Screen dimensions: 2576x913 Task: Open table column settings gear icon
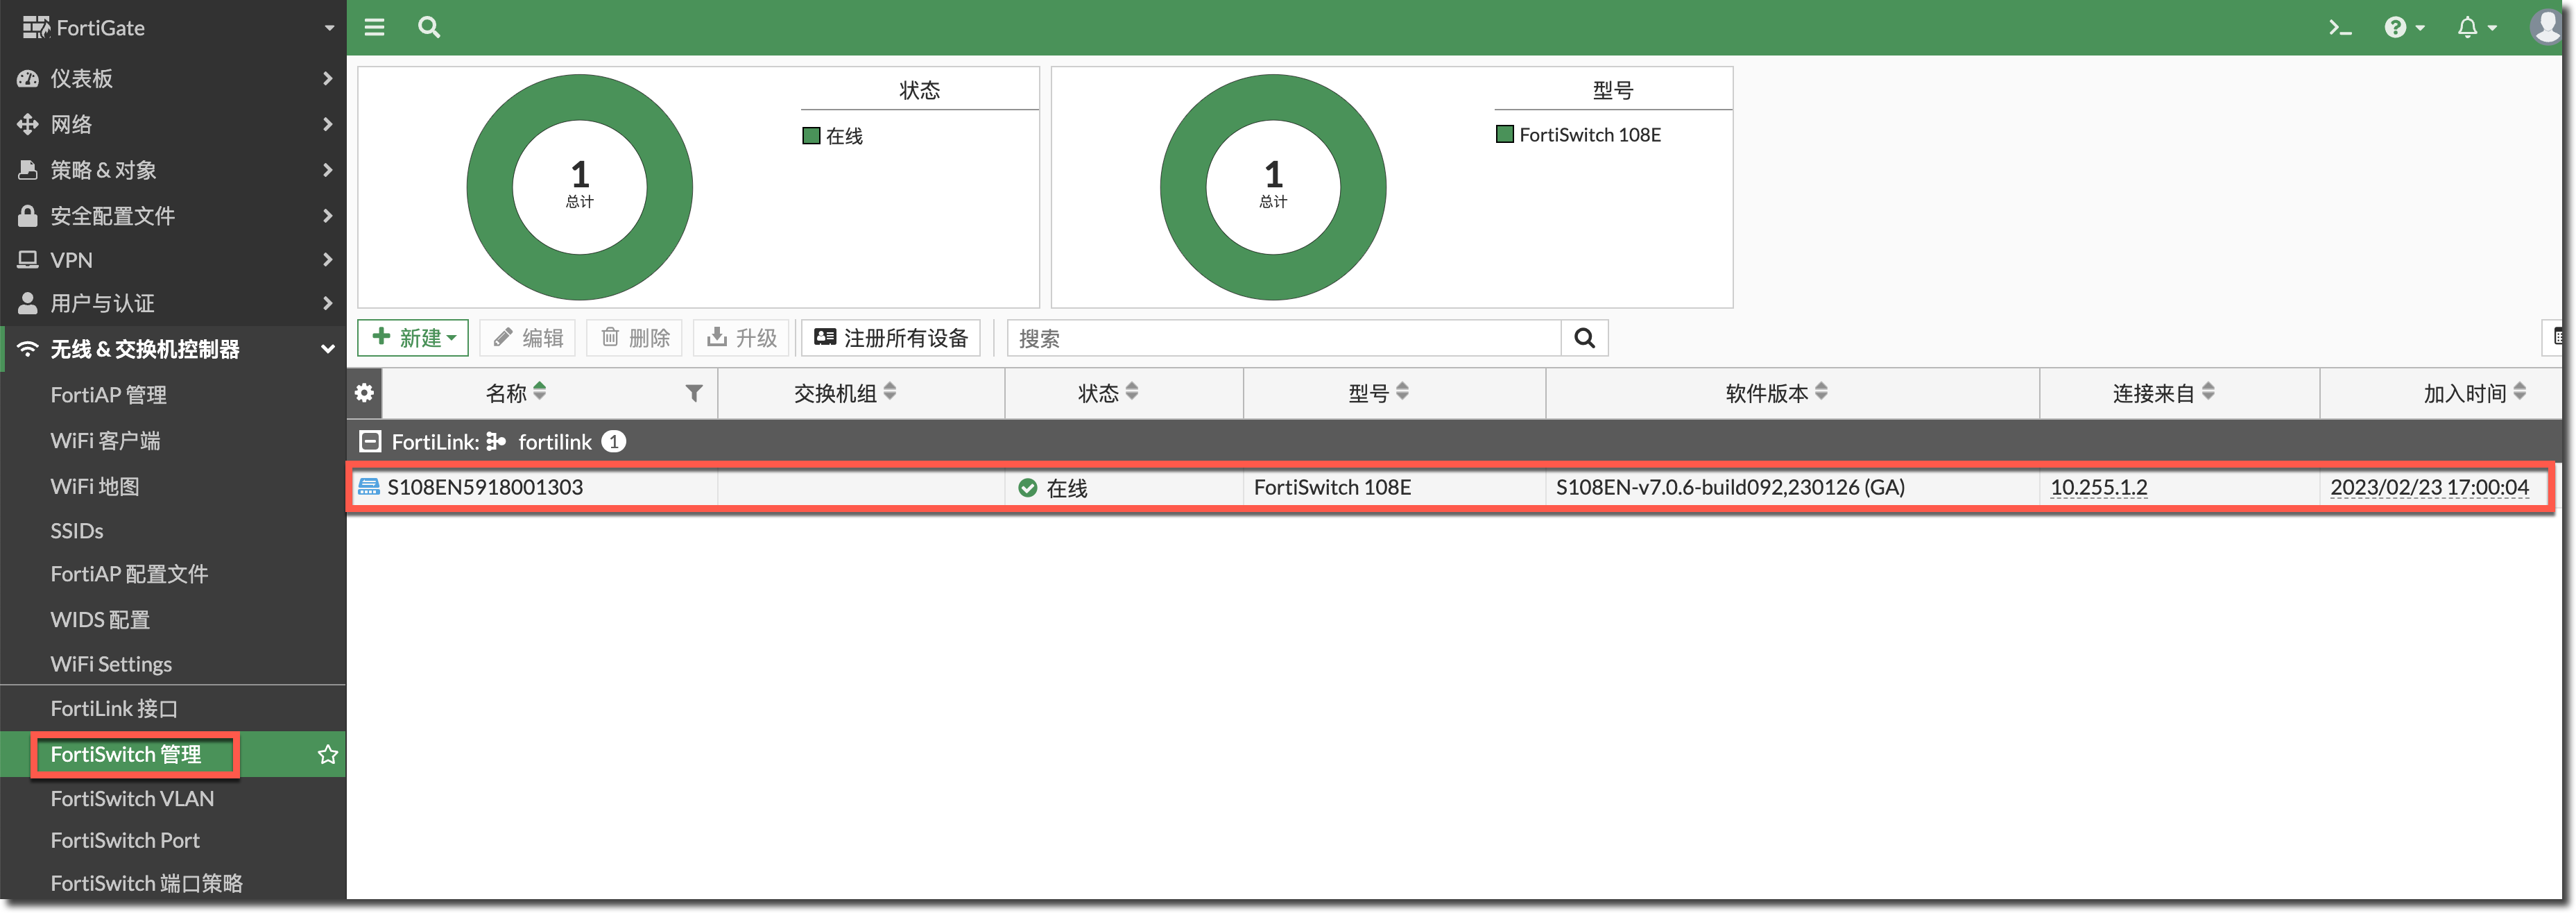[x=365, y=393]
